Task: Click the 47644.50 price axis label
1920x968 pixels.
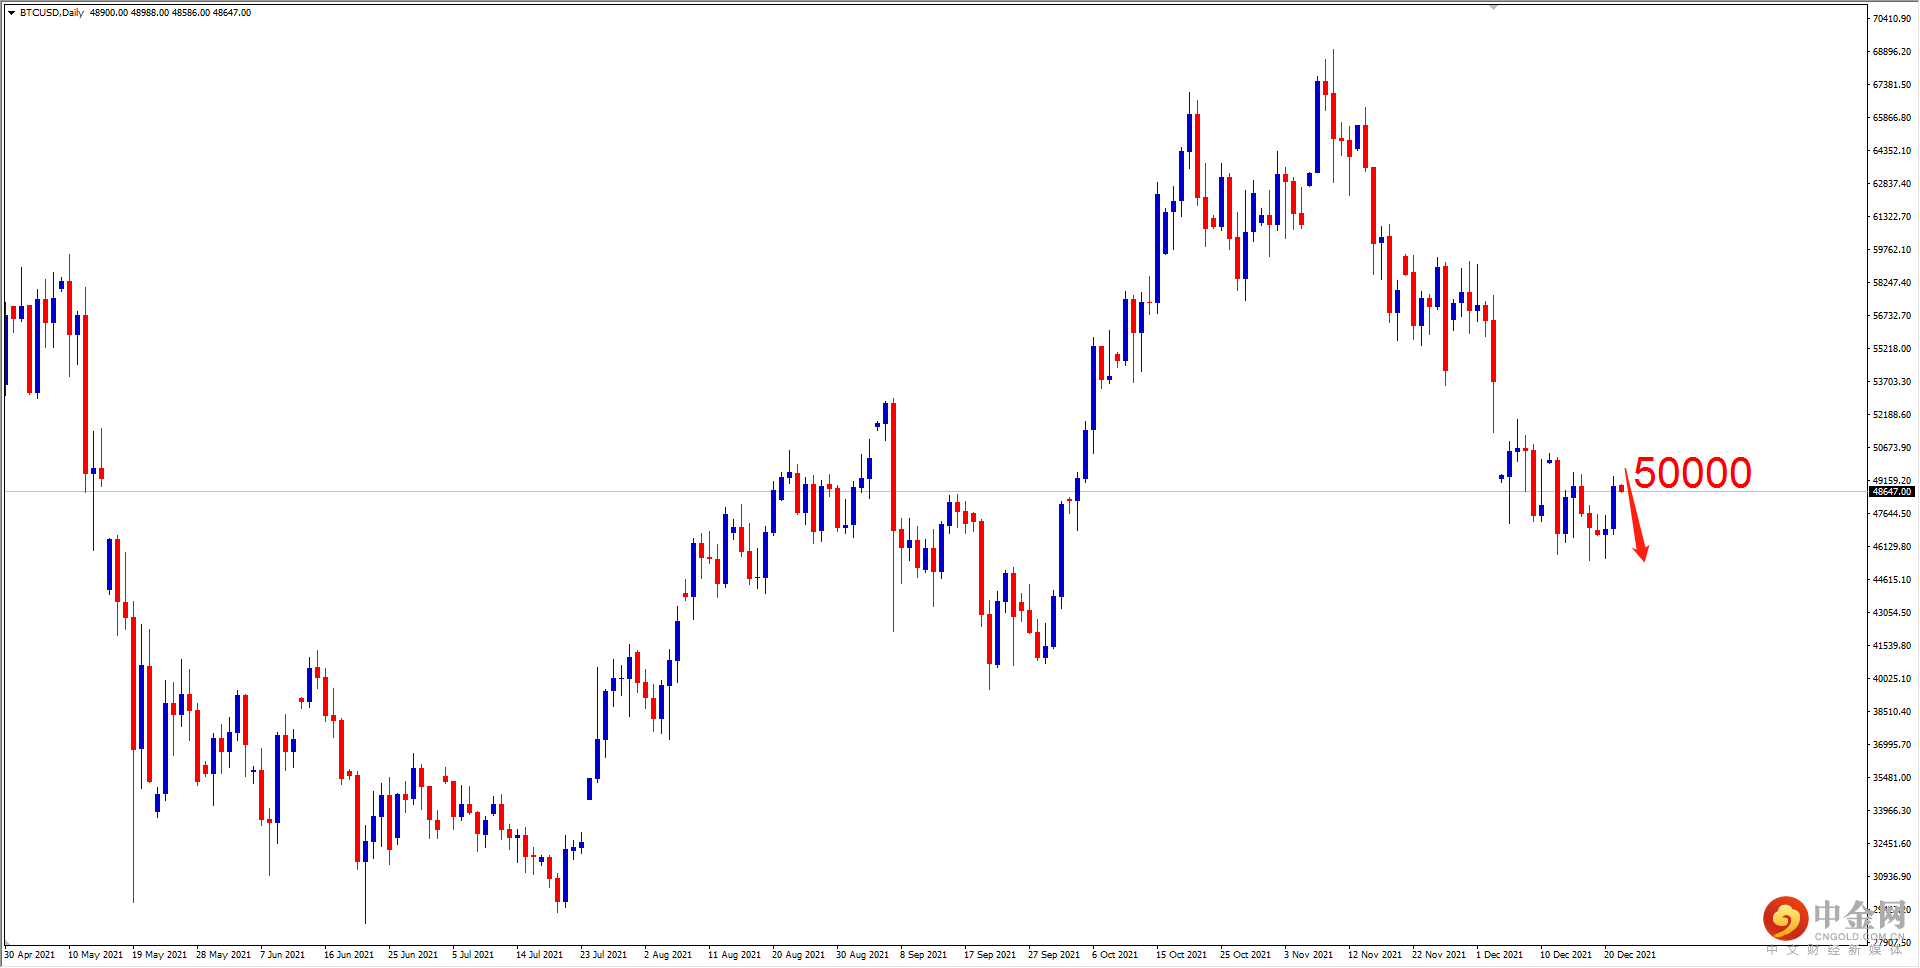Action: pos(1892,514)
